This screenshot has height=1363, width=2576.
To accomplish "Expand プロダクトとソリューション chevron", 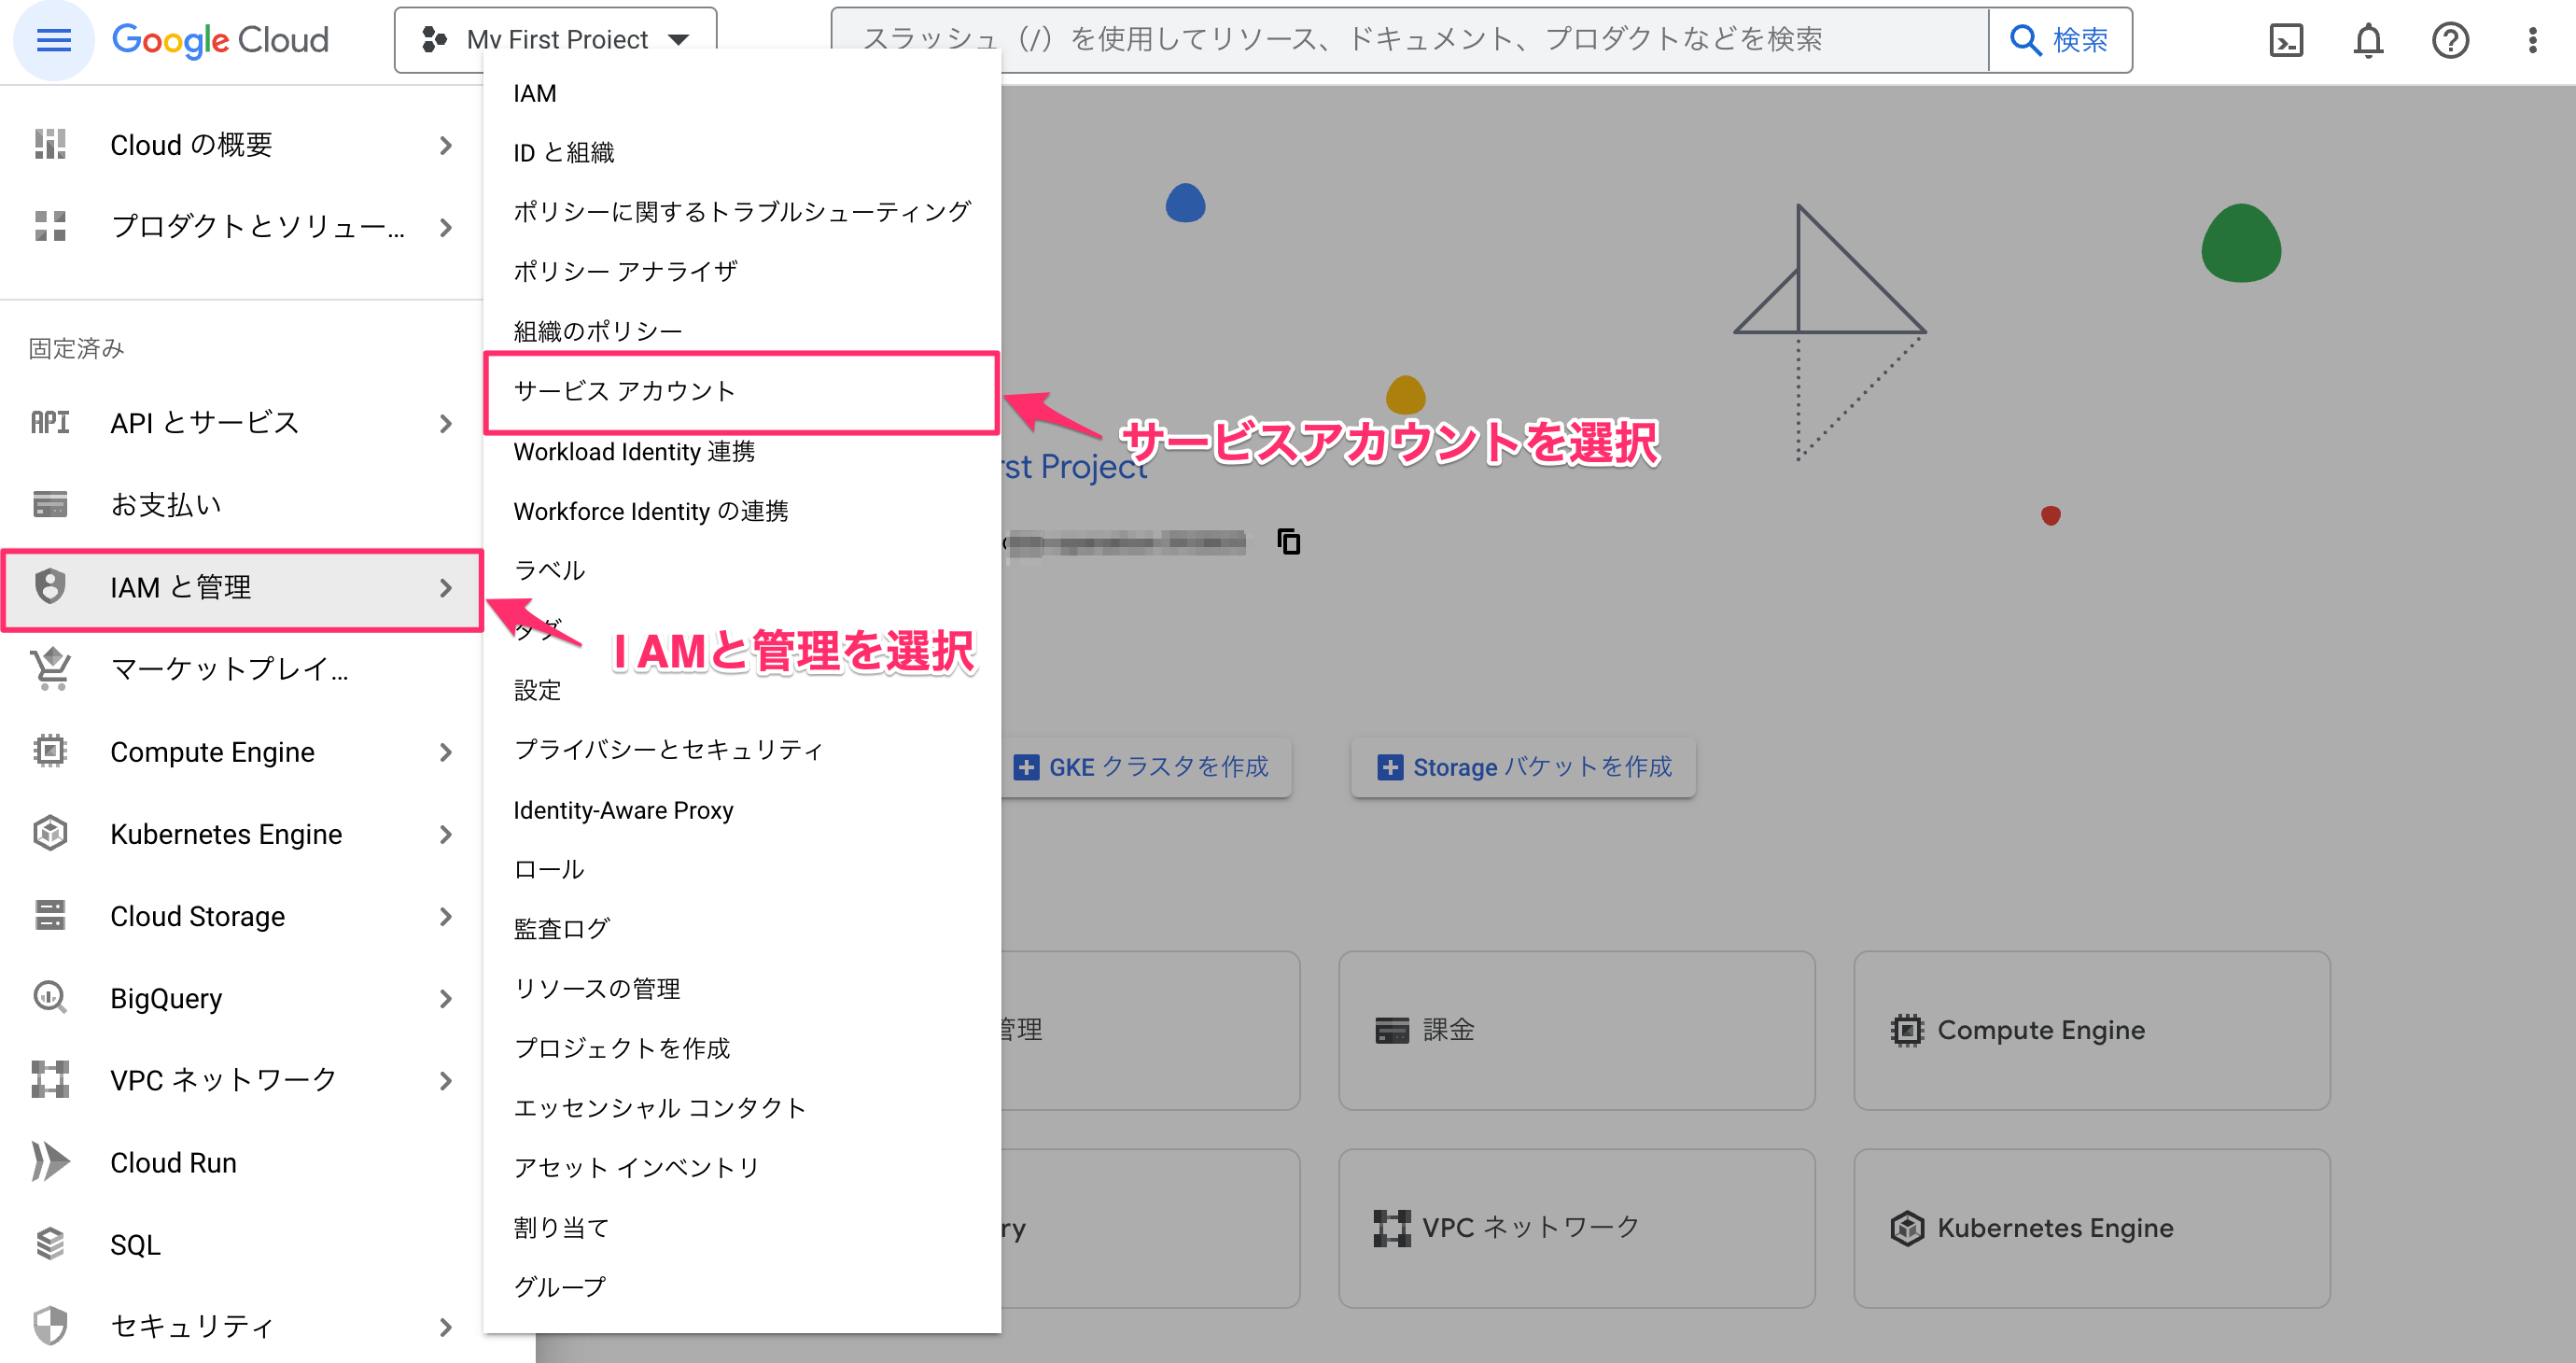I will 446,228.
